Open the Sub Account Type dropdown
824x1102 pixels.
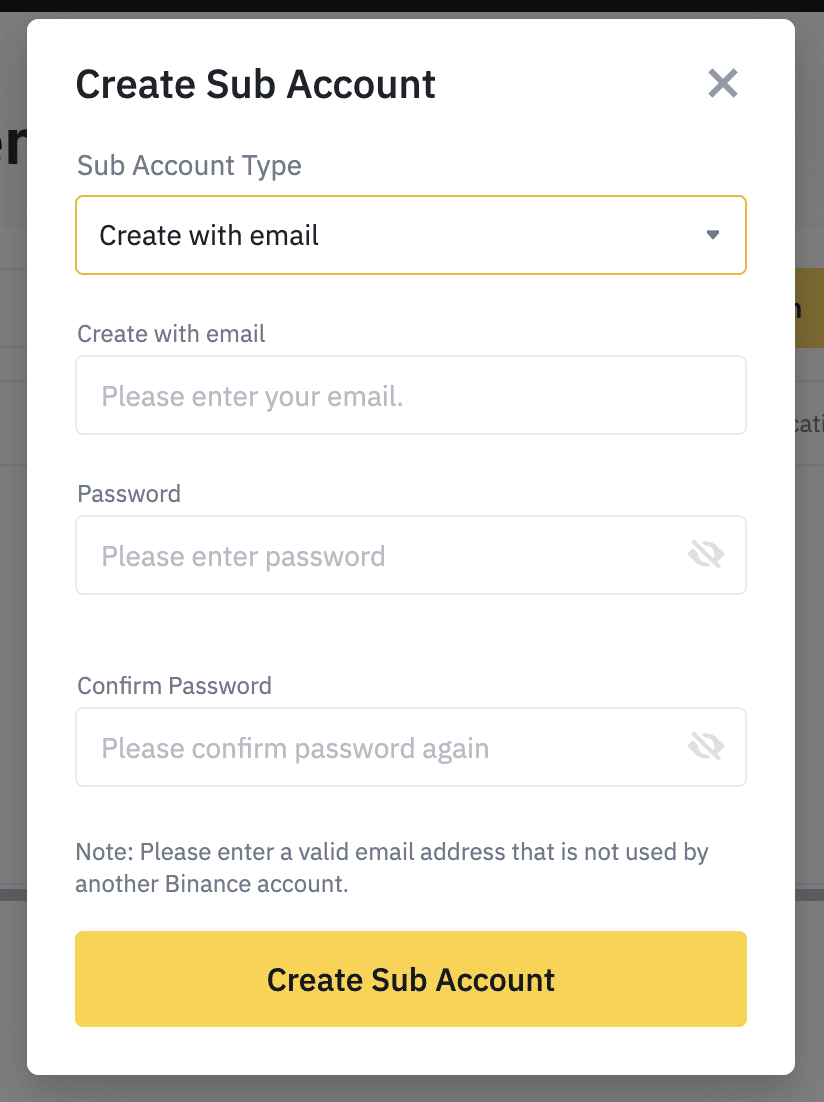(x=411, y=235)
